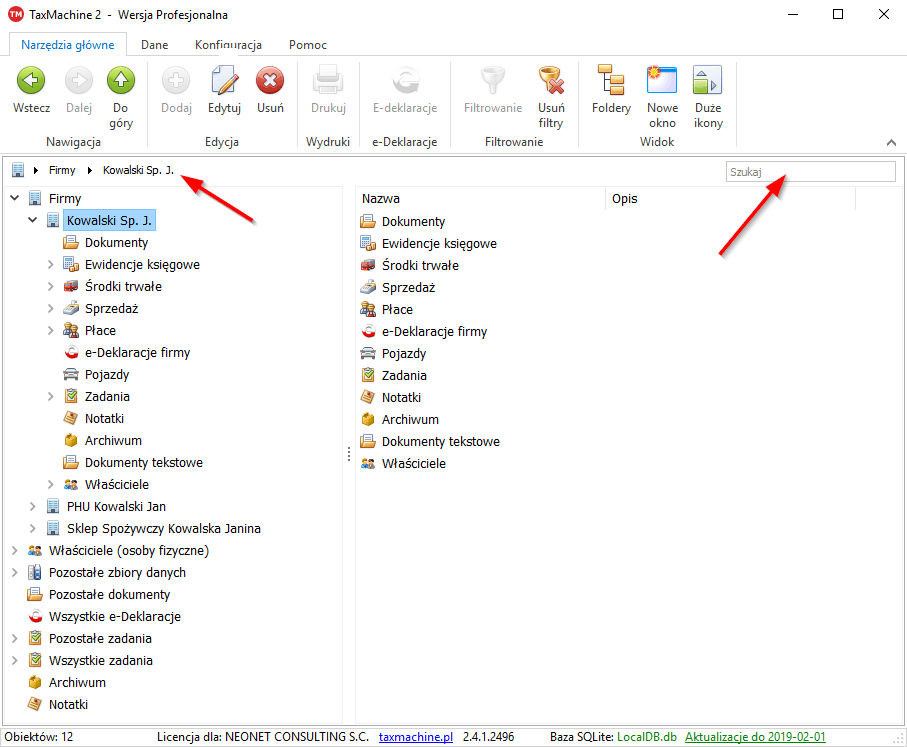Switch to the Konfiguracja tab

tap(228, 45)
